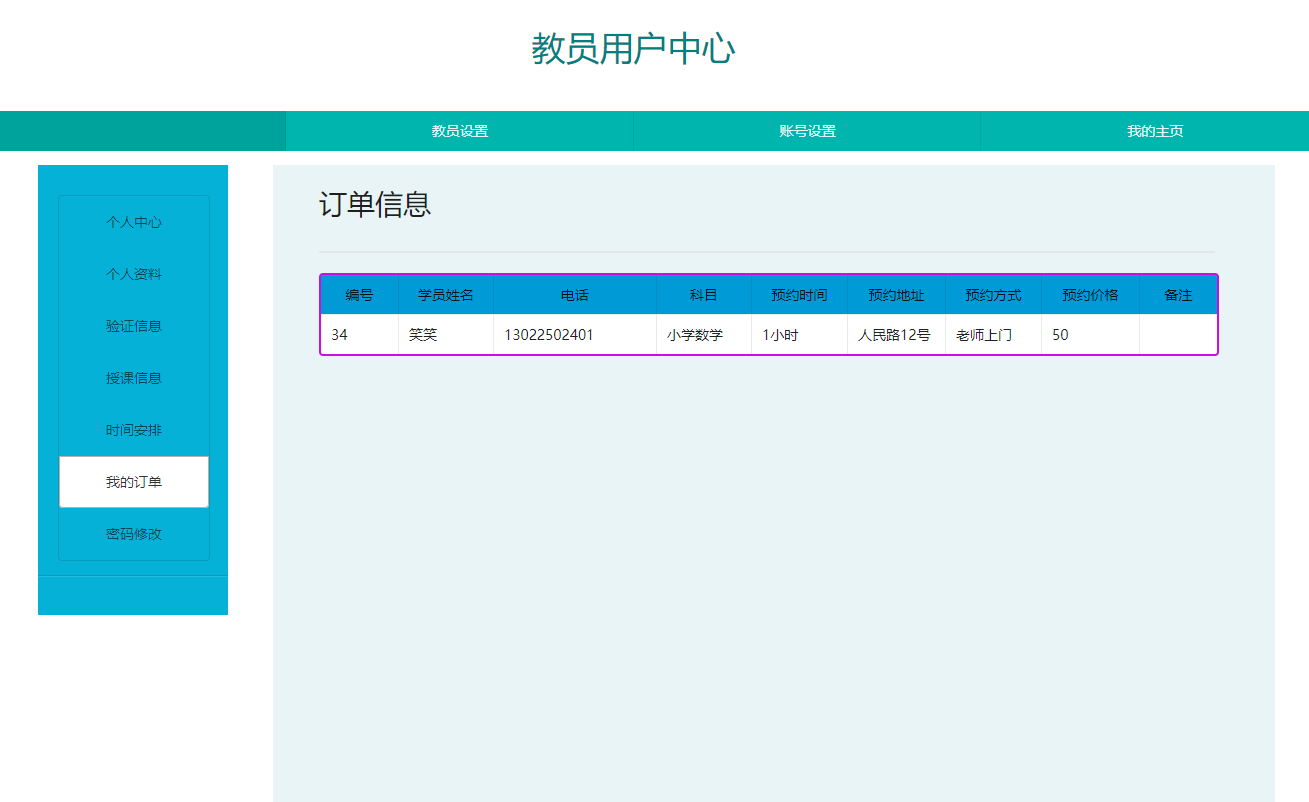This screenshot has width=1309, height=802.
Task: Click the 订单信息 page heading
Action: tap(372, 206)
